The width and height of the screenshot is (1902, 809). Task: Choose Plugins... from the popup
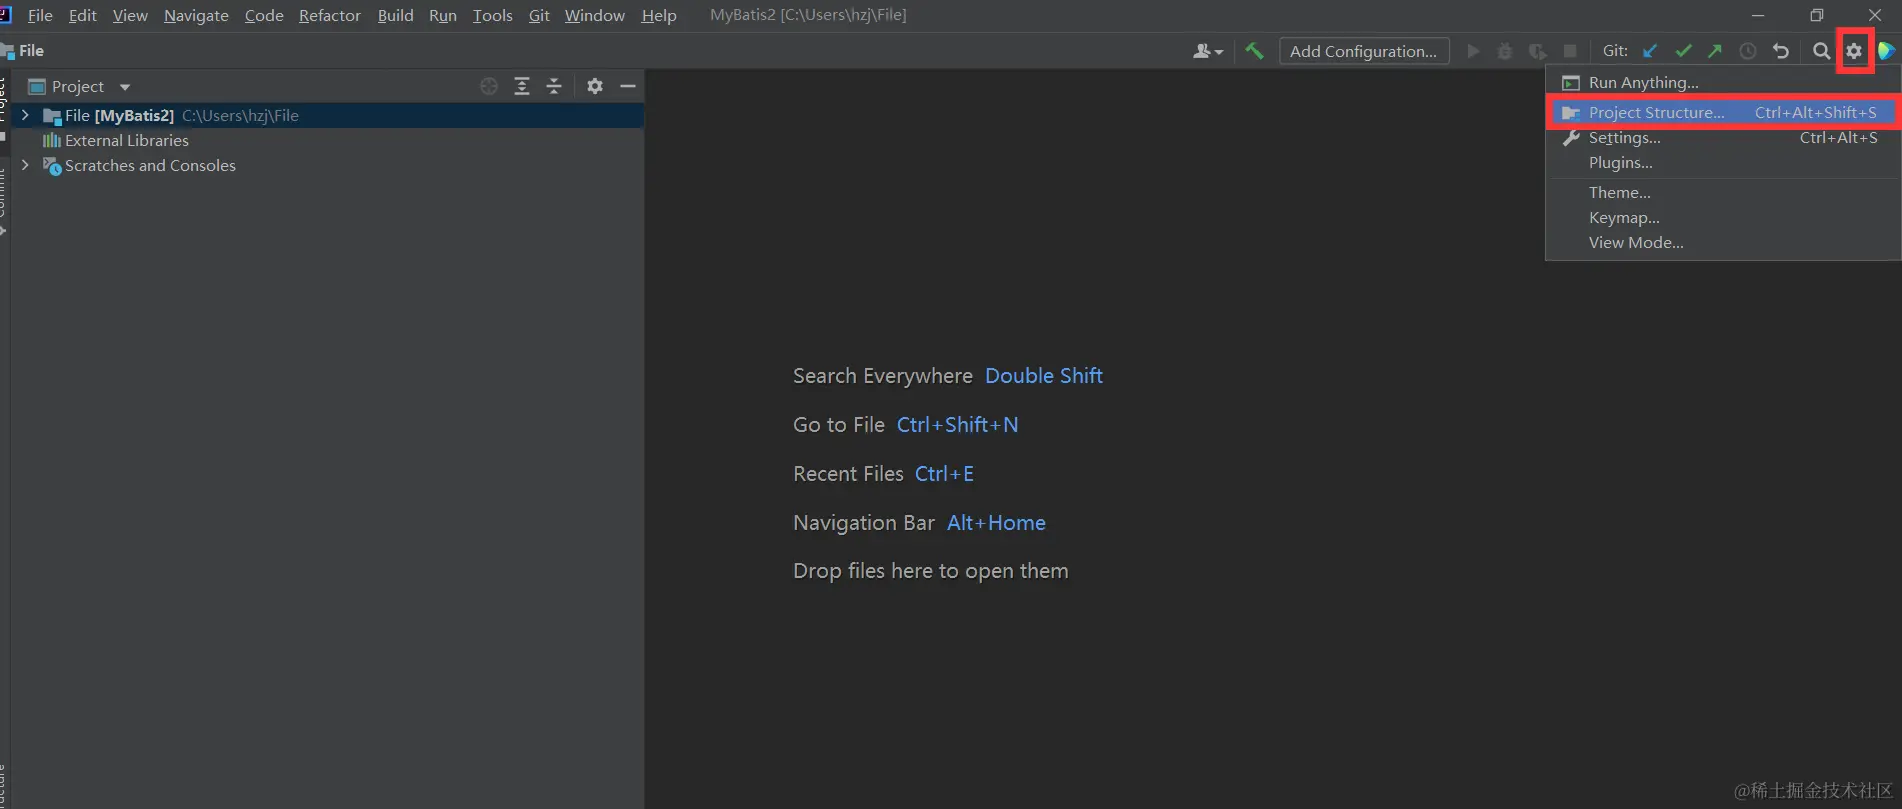coord(1723,163)
